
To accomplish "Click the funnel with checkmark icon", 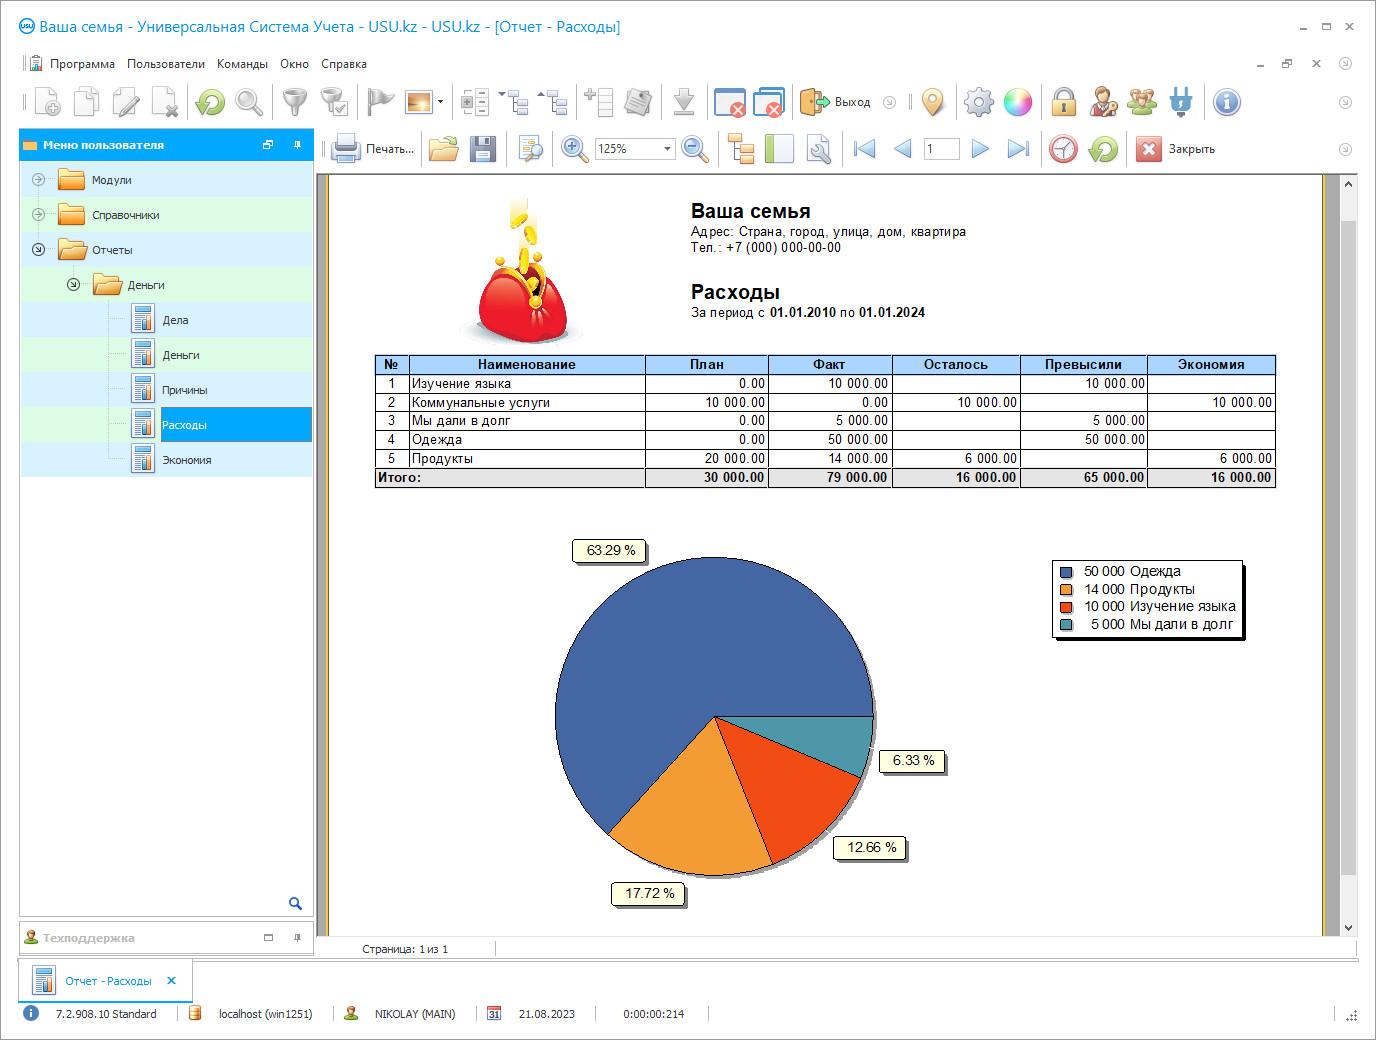I will (x=334, y=102).
